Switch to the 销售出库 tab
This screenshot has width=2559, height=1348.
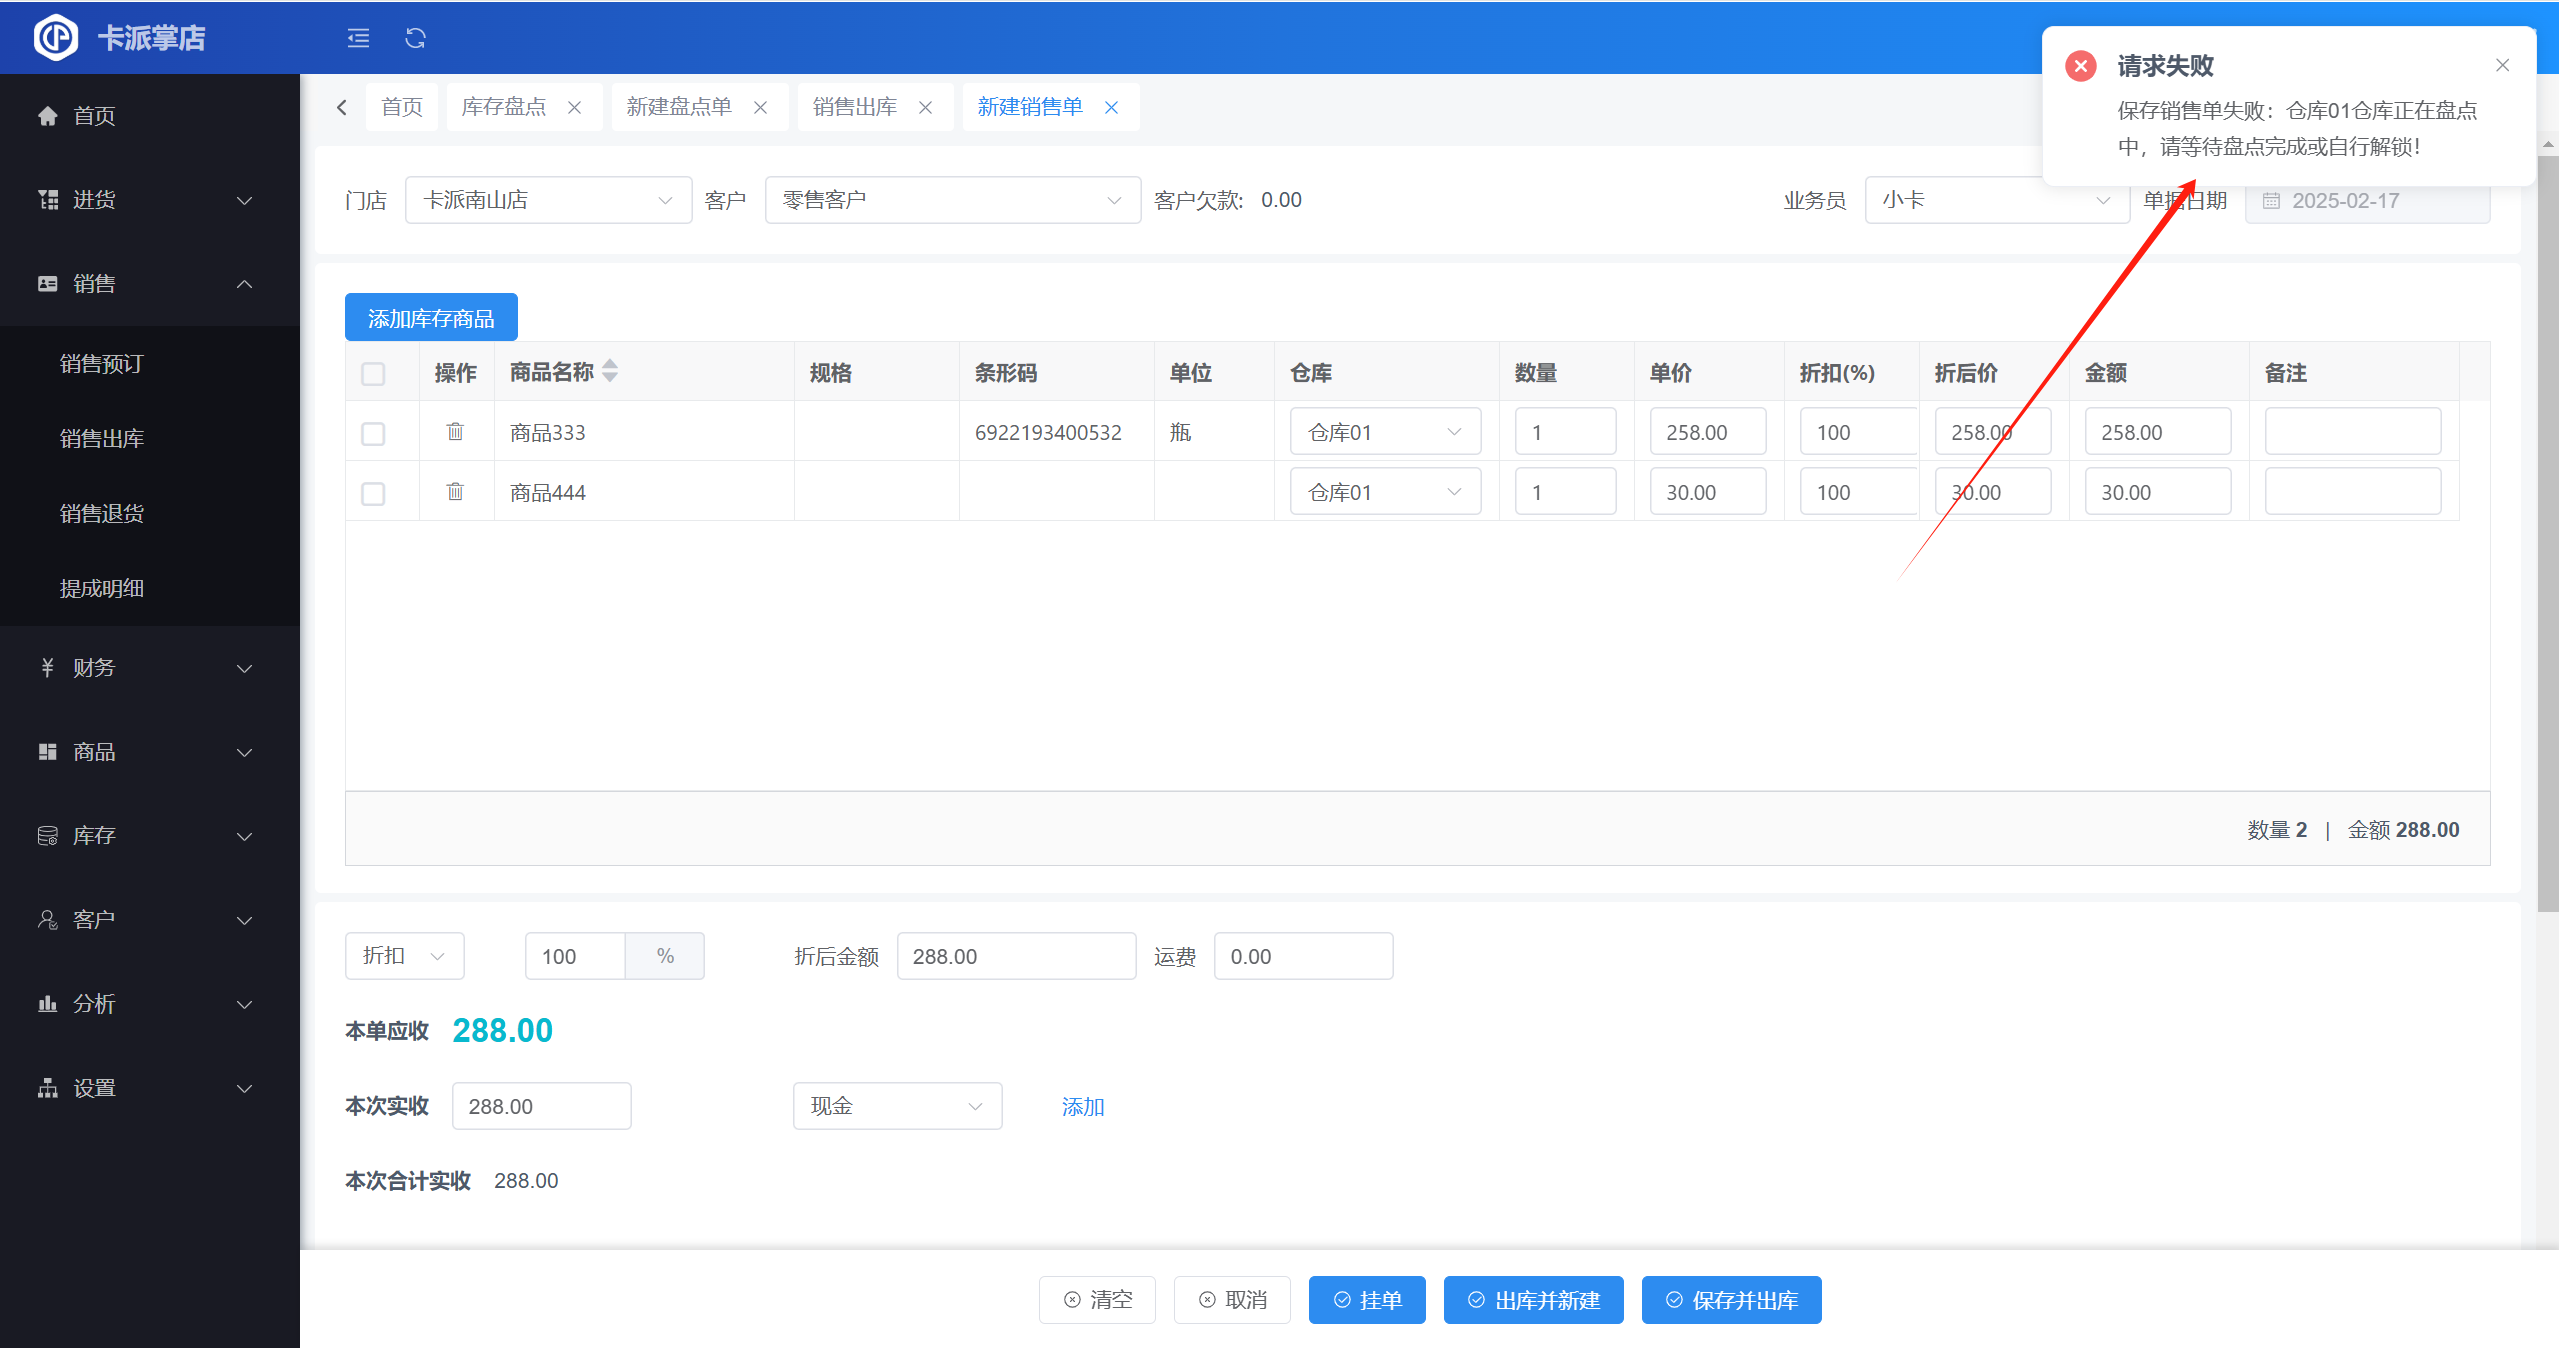pos(855,107)
